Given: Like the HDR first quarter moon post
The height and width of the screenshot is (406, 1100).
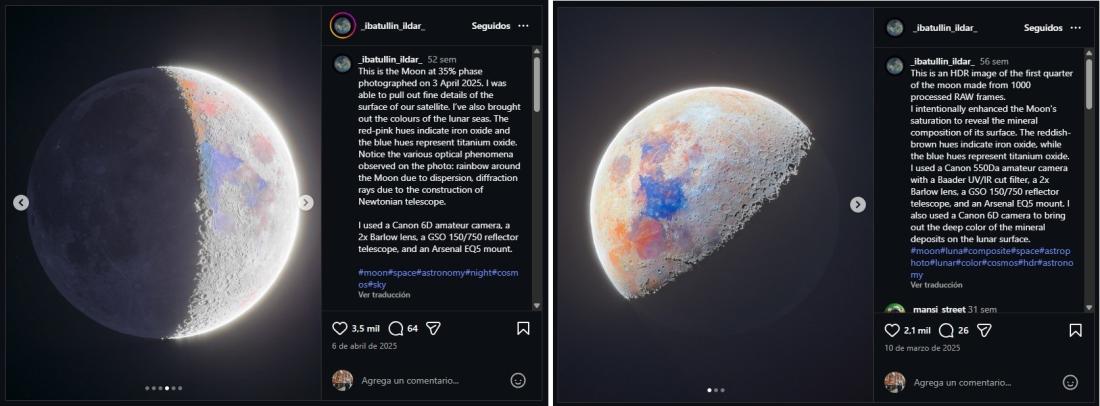Looking at the screenshot, I should click(x=892, y=330).
